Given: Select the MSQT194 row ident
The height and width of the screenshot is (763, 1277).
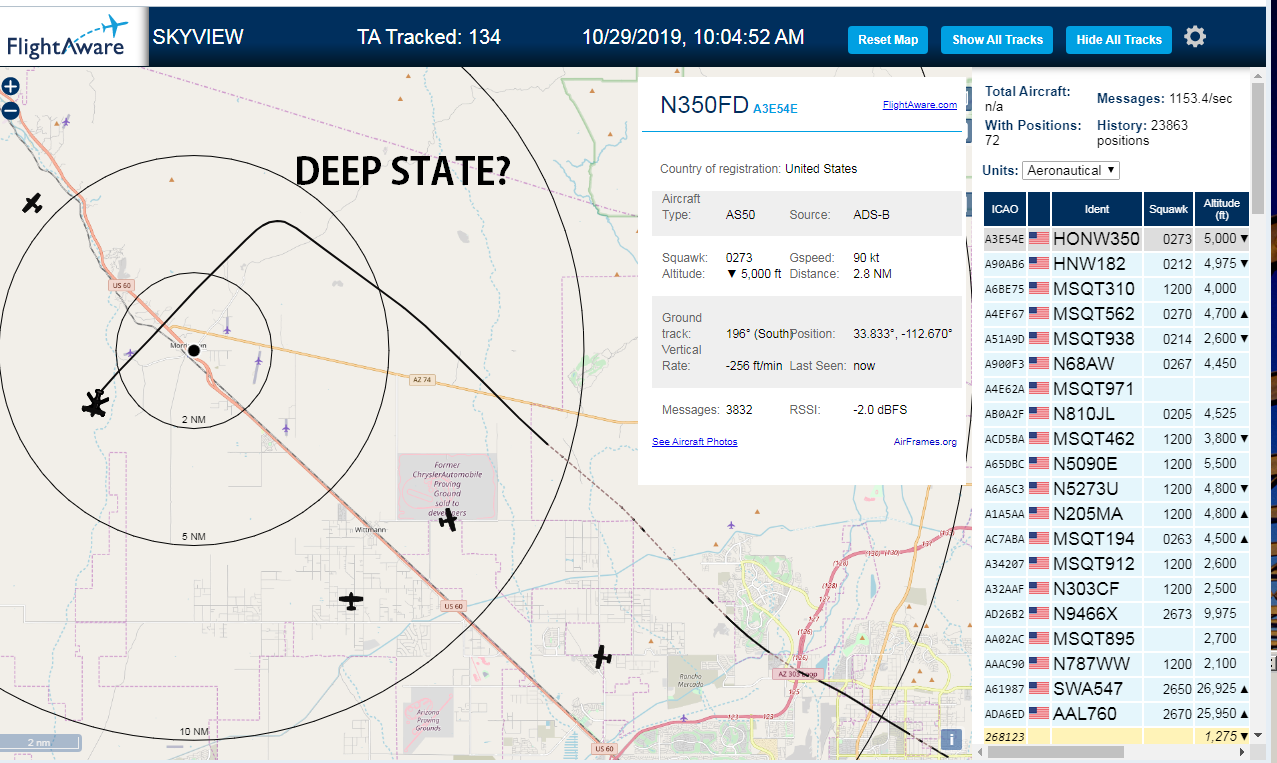Looking at the screenshot, I should (1096, 539).
